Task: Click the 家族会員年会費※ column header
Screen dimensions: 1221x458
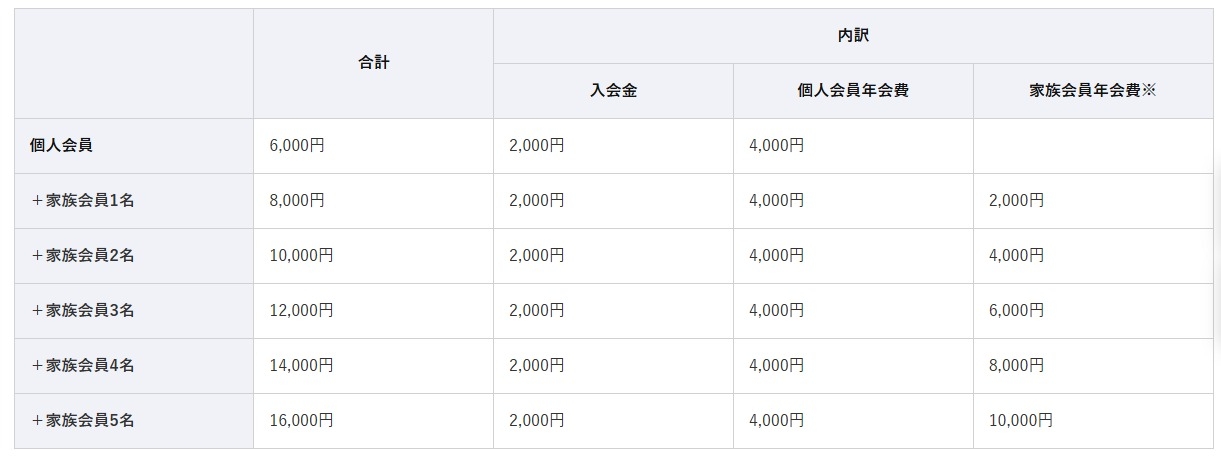Action: [1093, 91]
